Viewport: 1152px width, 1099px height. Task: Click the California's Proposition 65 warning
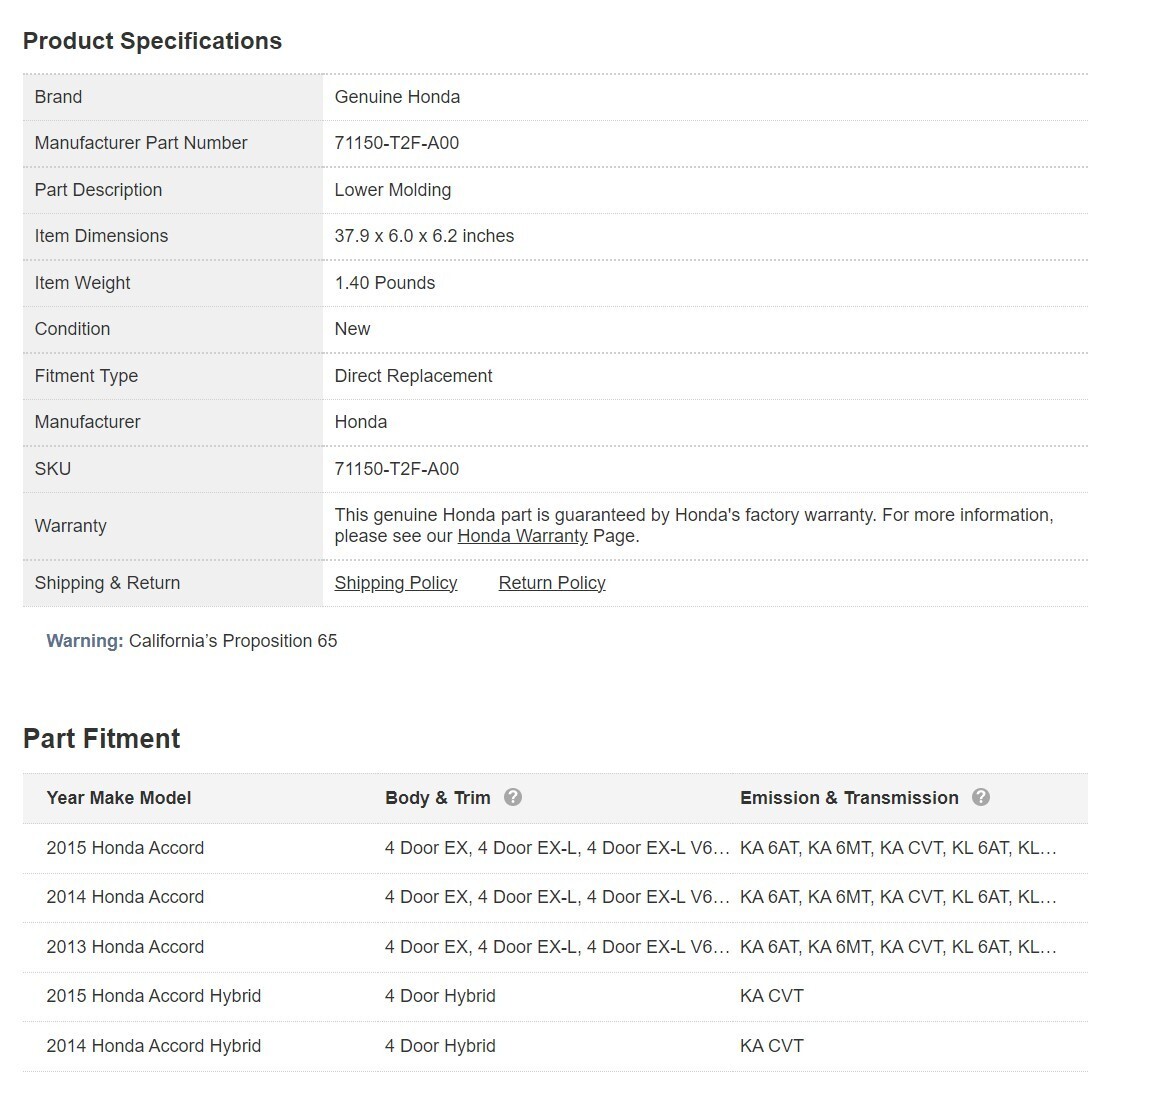click(x=233, y=641)
